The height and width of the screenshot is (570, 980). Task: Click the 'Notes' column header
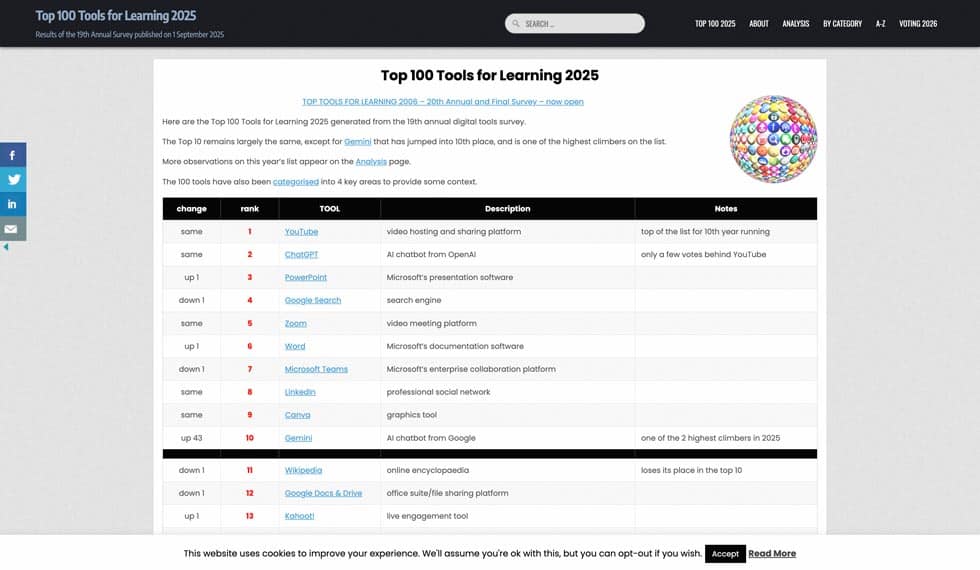(x=726, y=209)
